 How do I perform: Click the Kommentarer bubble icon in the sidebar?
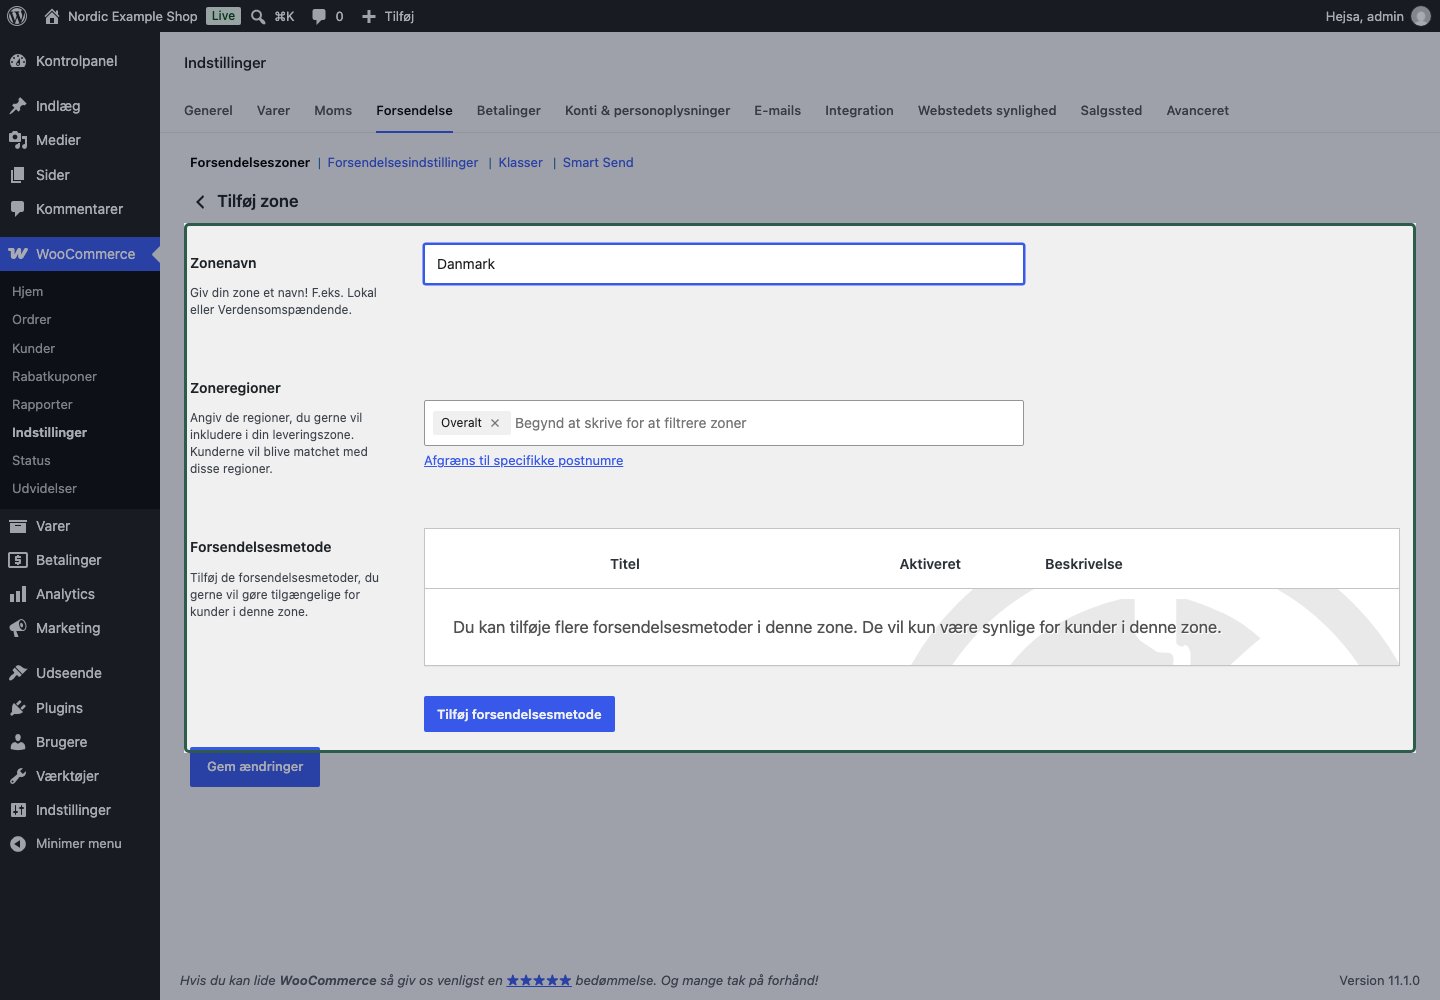[x=18, y=209]
